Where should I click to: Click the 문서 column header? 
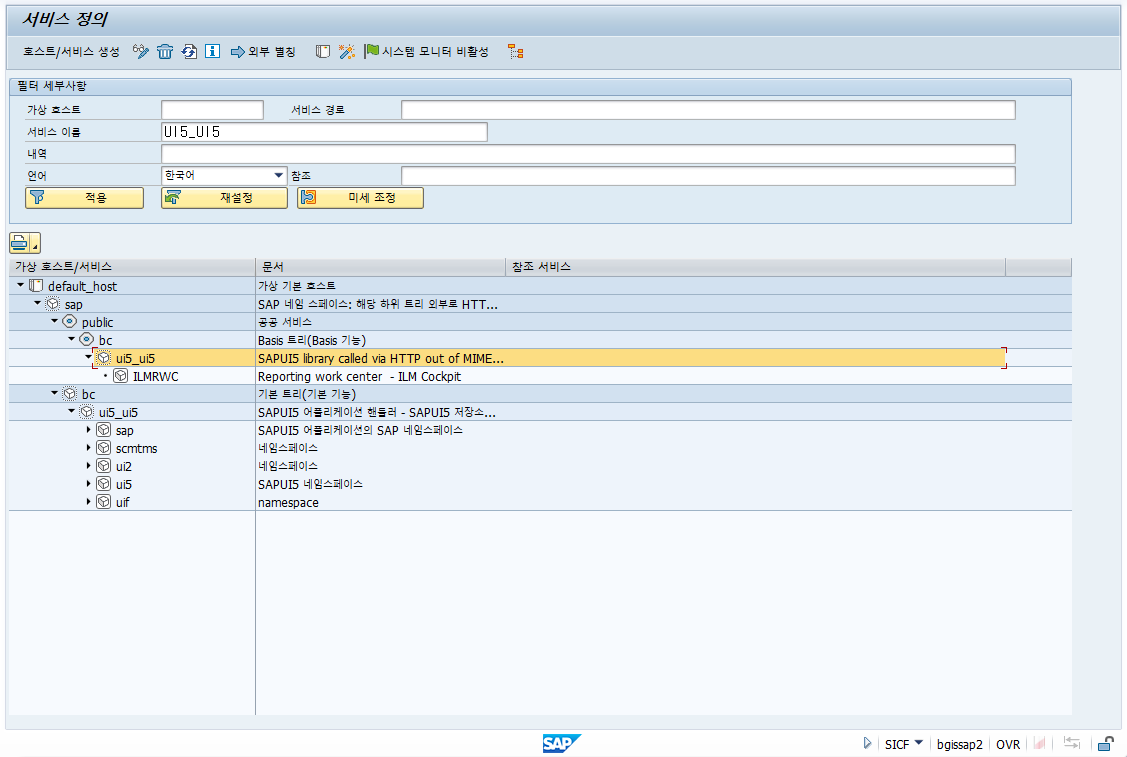pyautogui.click(x=381, y=267)
